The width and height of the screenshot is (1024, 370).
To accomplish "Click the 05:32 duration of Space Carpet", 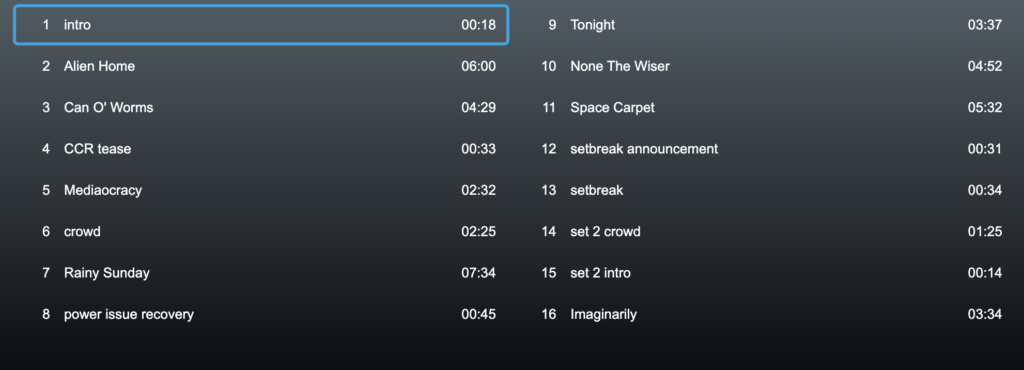I will (985, 108).
